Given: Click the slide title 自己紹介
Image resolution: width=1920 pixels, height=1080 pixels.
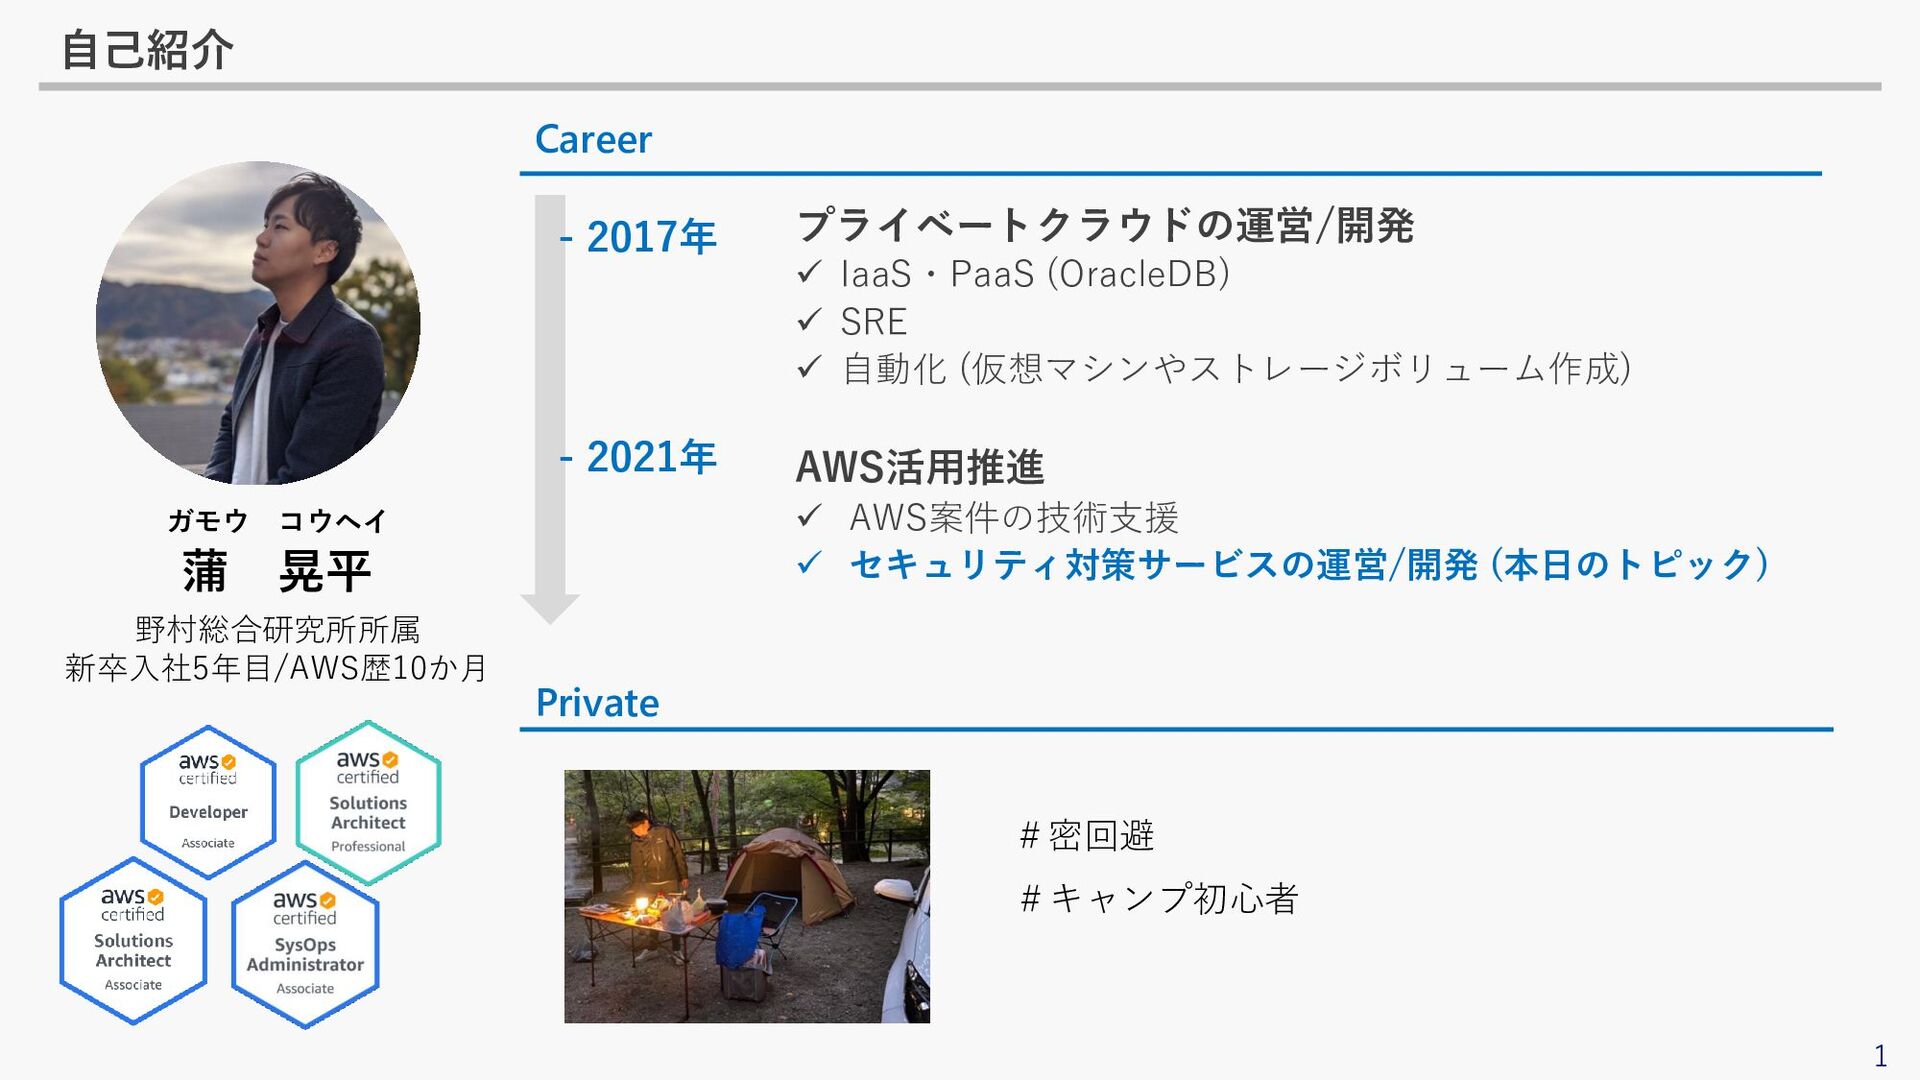Looking at the screenshot, I should 148,49.
